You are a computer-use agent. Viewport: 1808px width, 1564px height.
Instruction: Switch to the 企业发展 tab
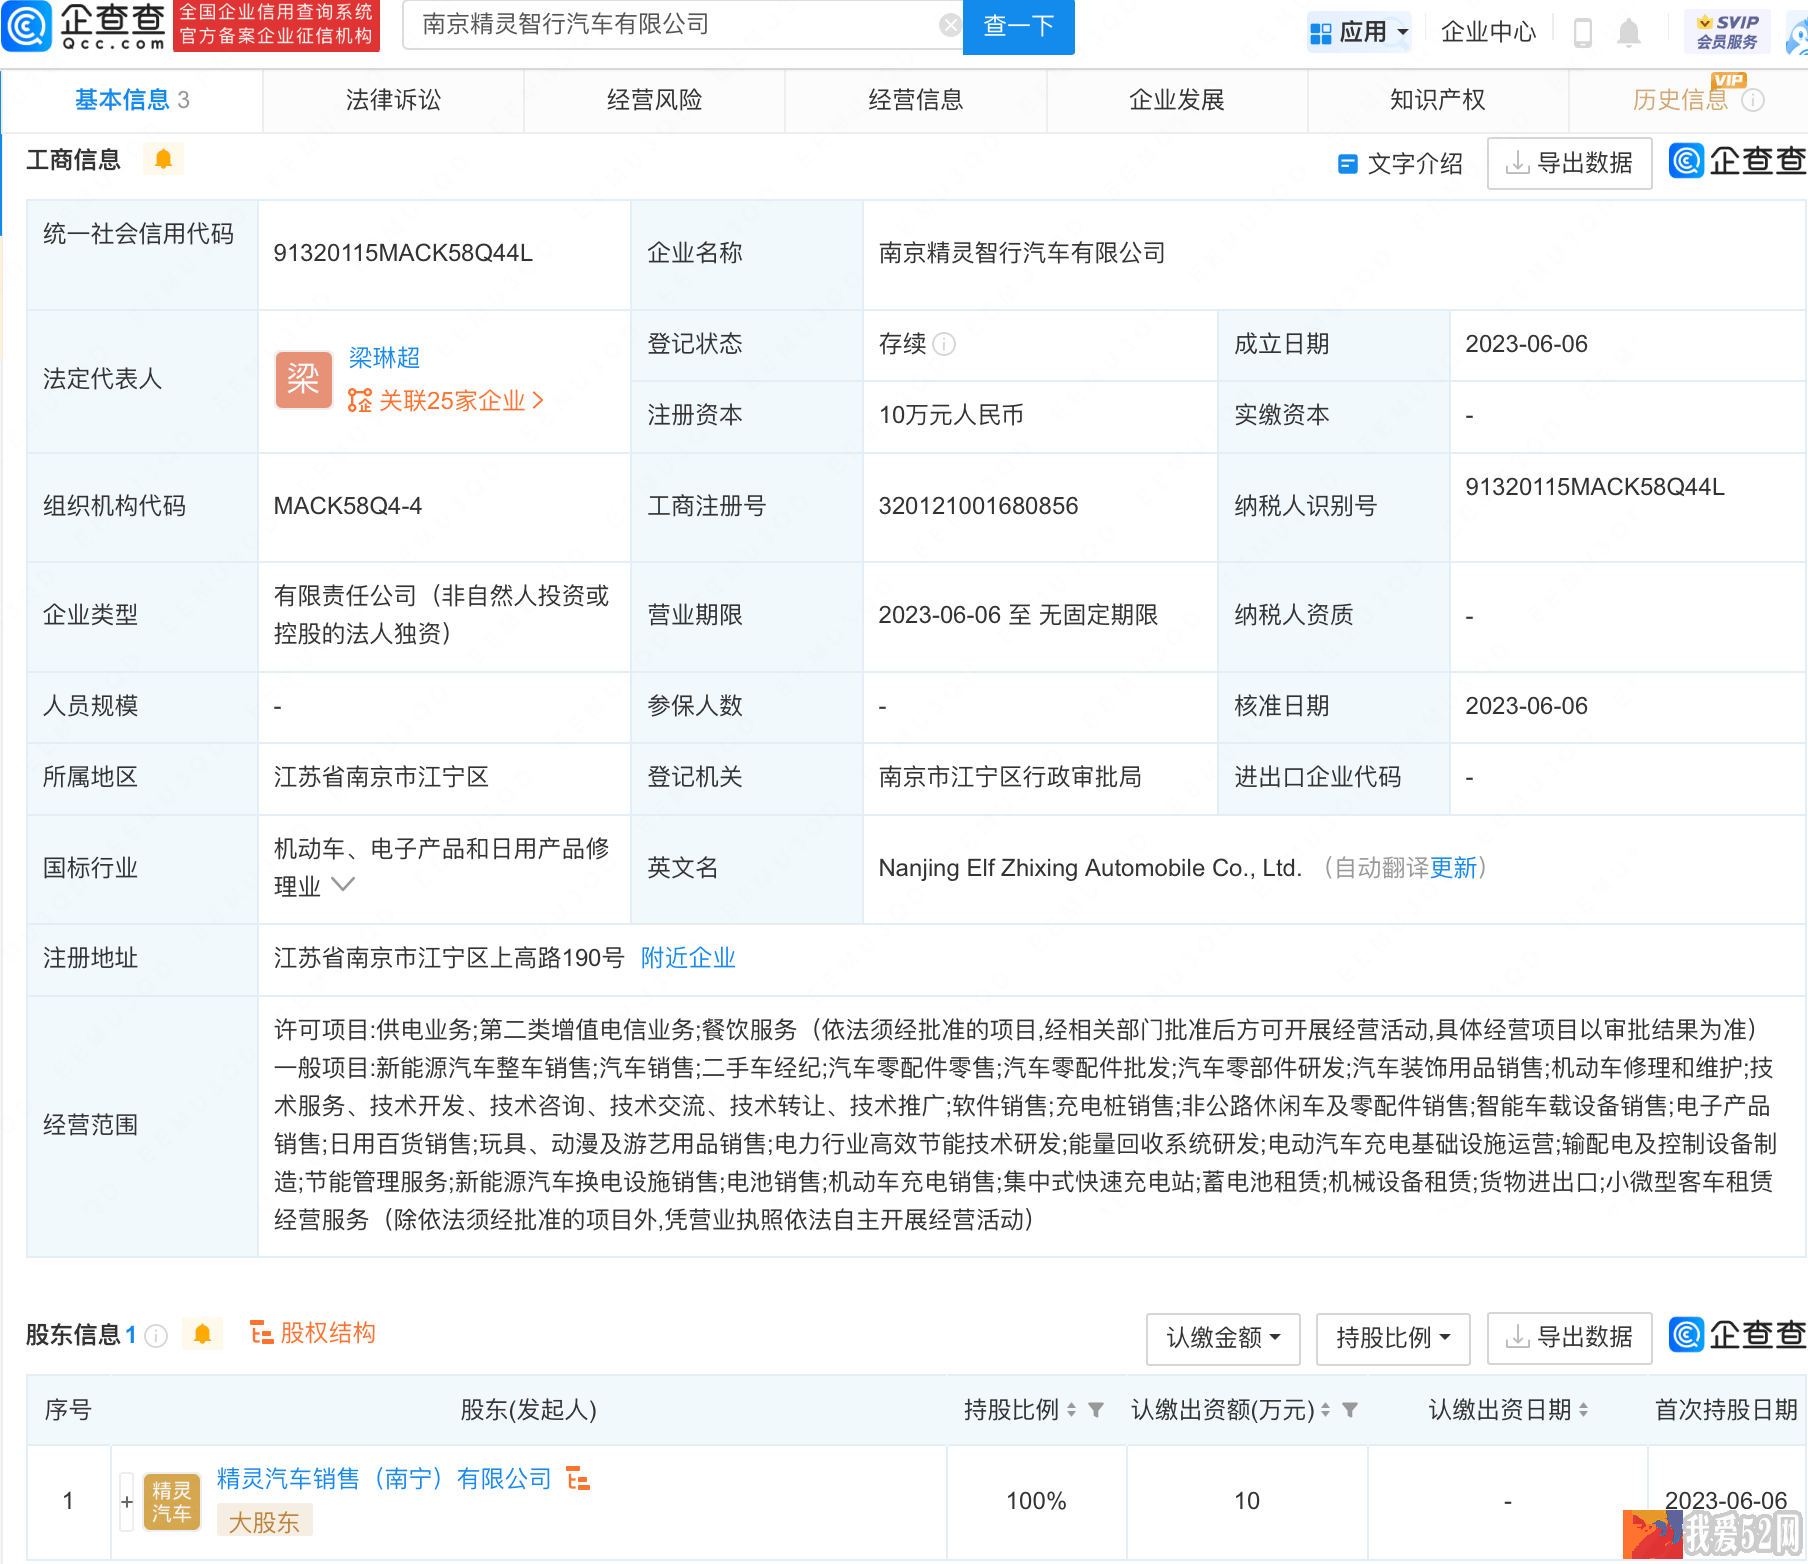tap(1177, 100)
